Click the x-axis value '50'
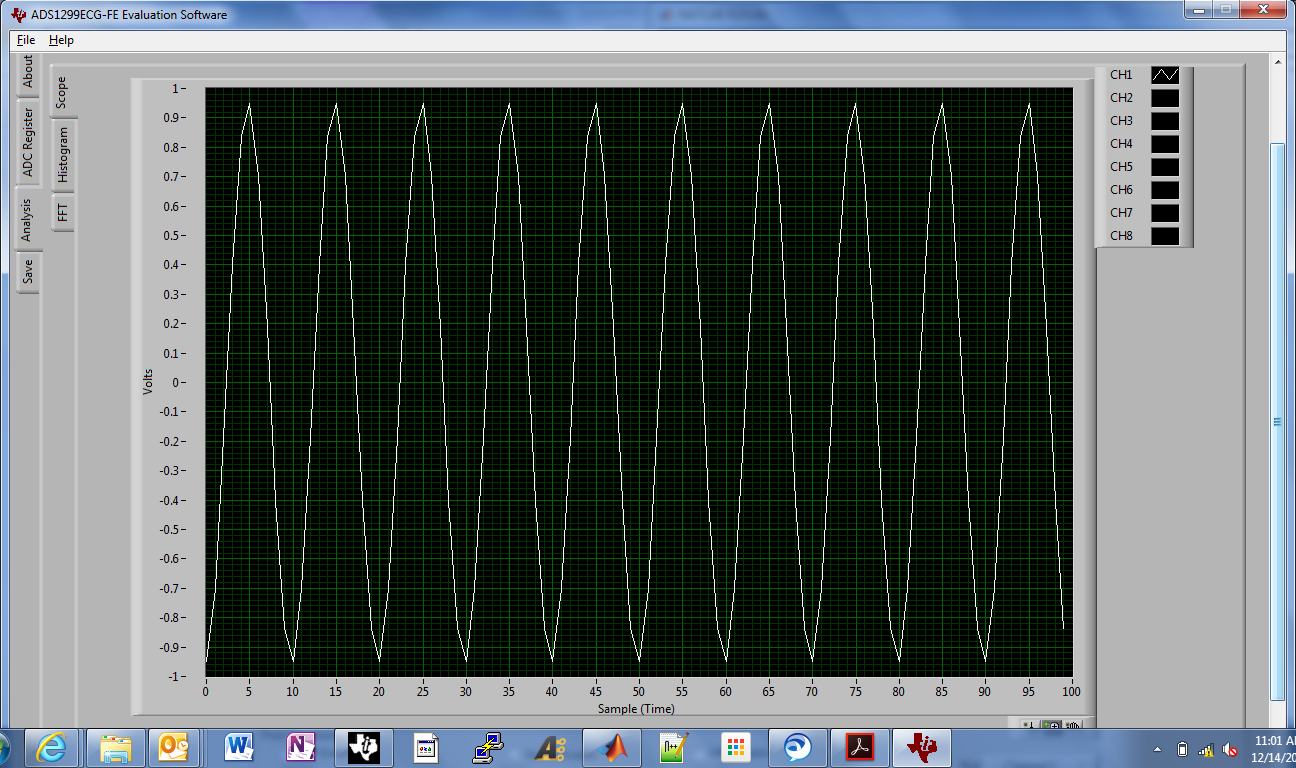1296x768 pixels. pos(639,692)
